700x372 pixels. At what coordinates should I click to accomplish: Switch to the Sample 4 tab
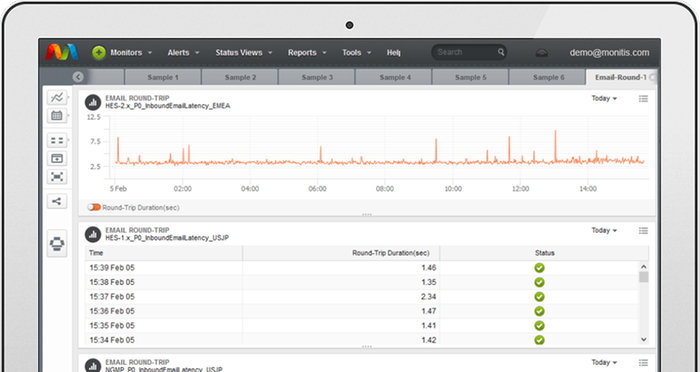[x=394, y=77]
